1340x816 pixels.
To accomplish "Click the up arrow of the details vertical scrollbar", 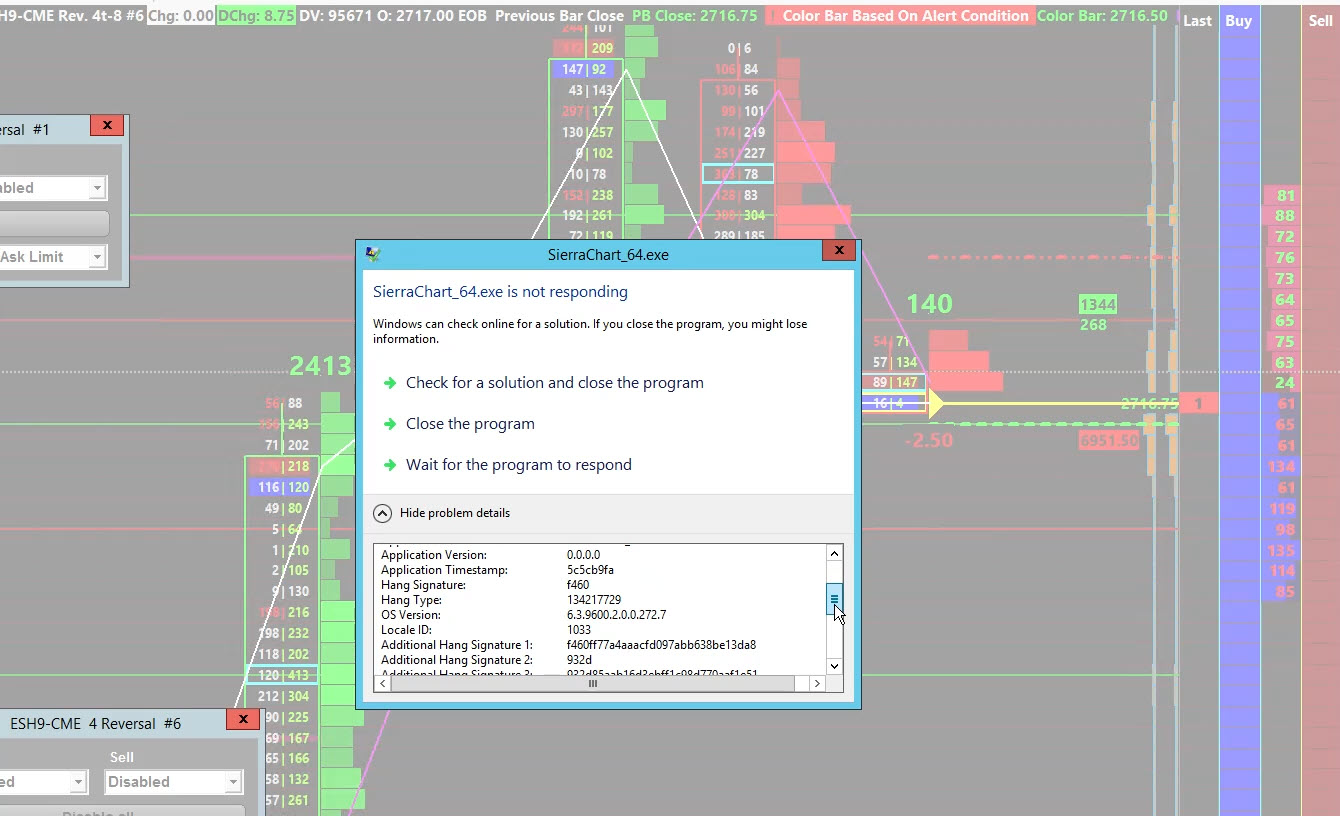I will pyautogui.click(x=834, y=553).
